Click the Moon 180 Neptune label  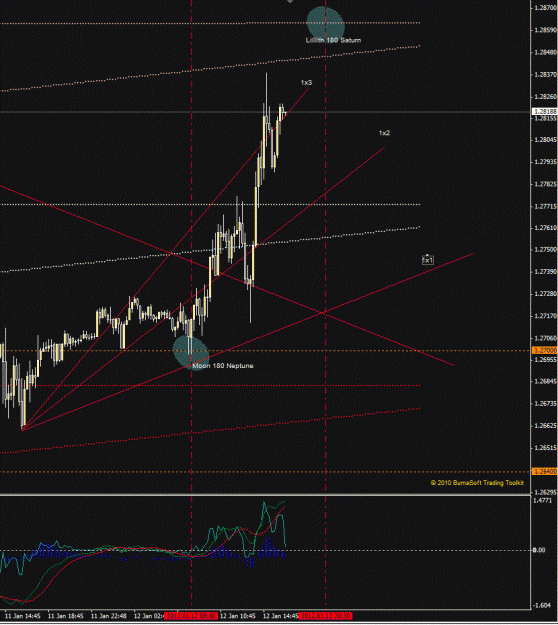pos(223,366)
